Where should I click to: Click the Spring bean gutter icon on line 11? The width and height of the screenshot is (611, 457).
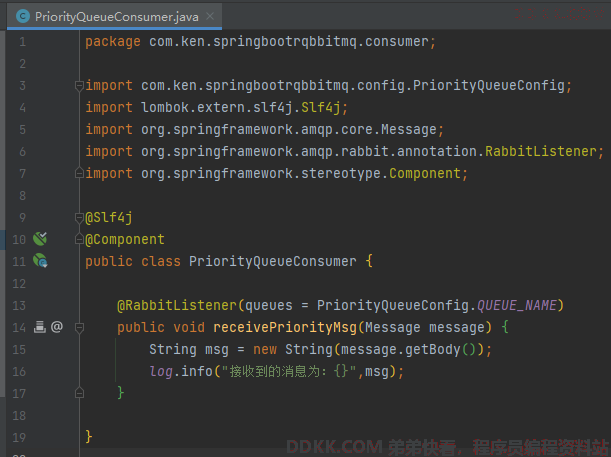click(40, 261)
